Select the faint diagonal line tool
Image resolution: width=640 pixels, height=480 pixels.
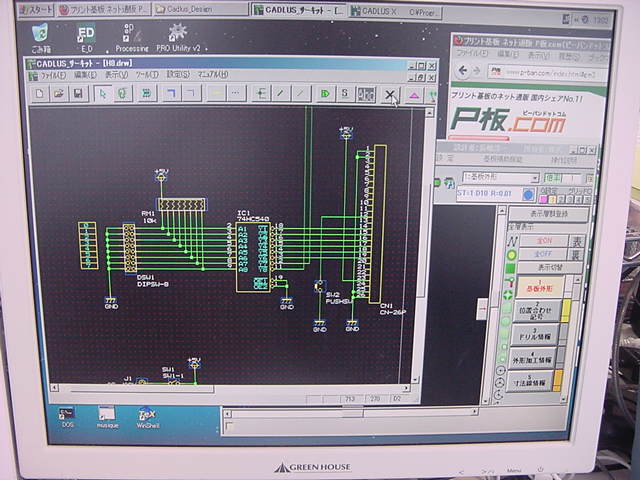tap(301, 93)
